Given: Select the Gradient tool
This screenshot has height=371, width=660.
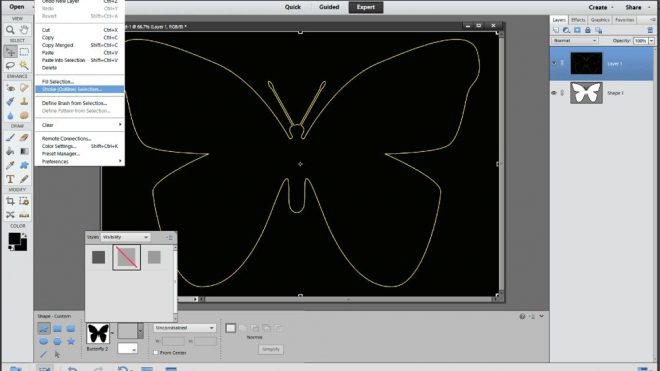Looking at the screenshot, I should click(x=24, y=151).
